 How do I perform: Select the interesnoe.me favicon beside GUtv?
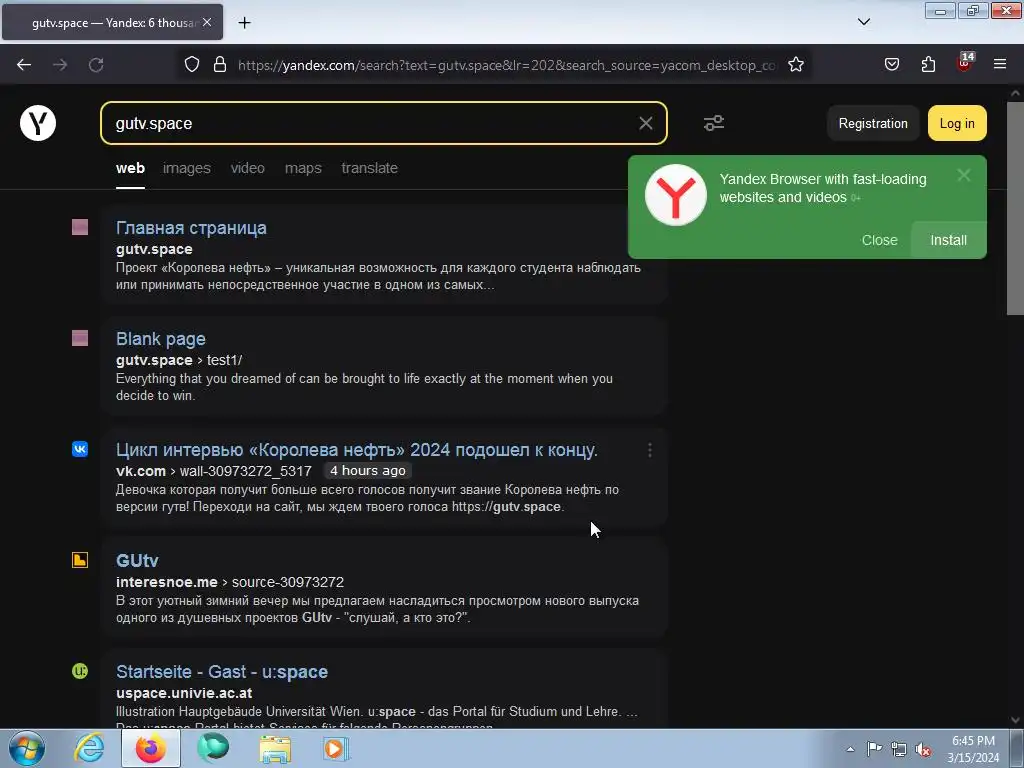click(x=80, y=560)
